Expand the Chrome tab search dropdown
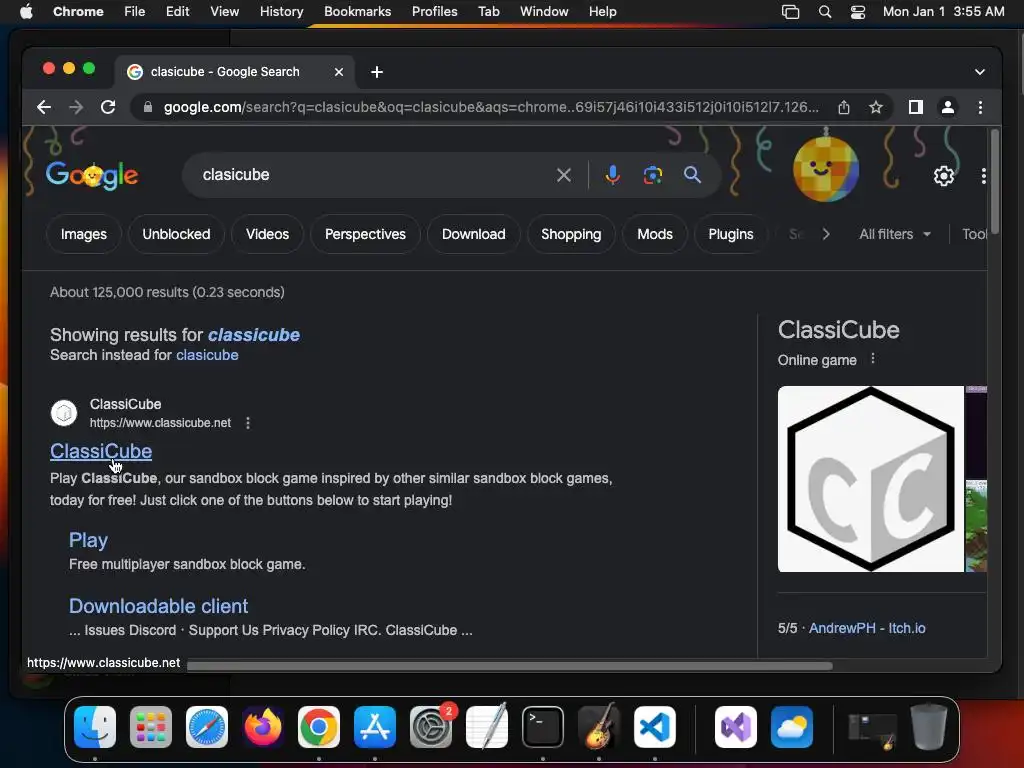1024x768 pixels. tap(980, 72)
